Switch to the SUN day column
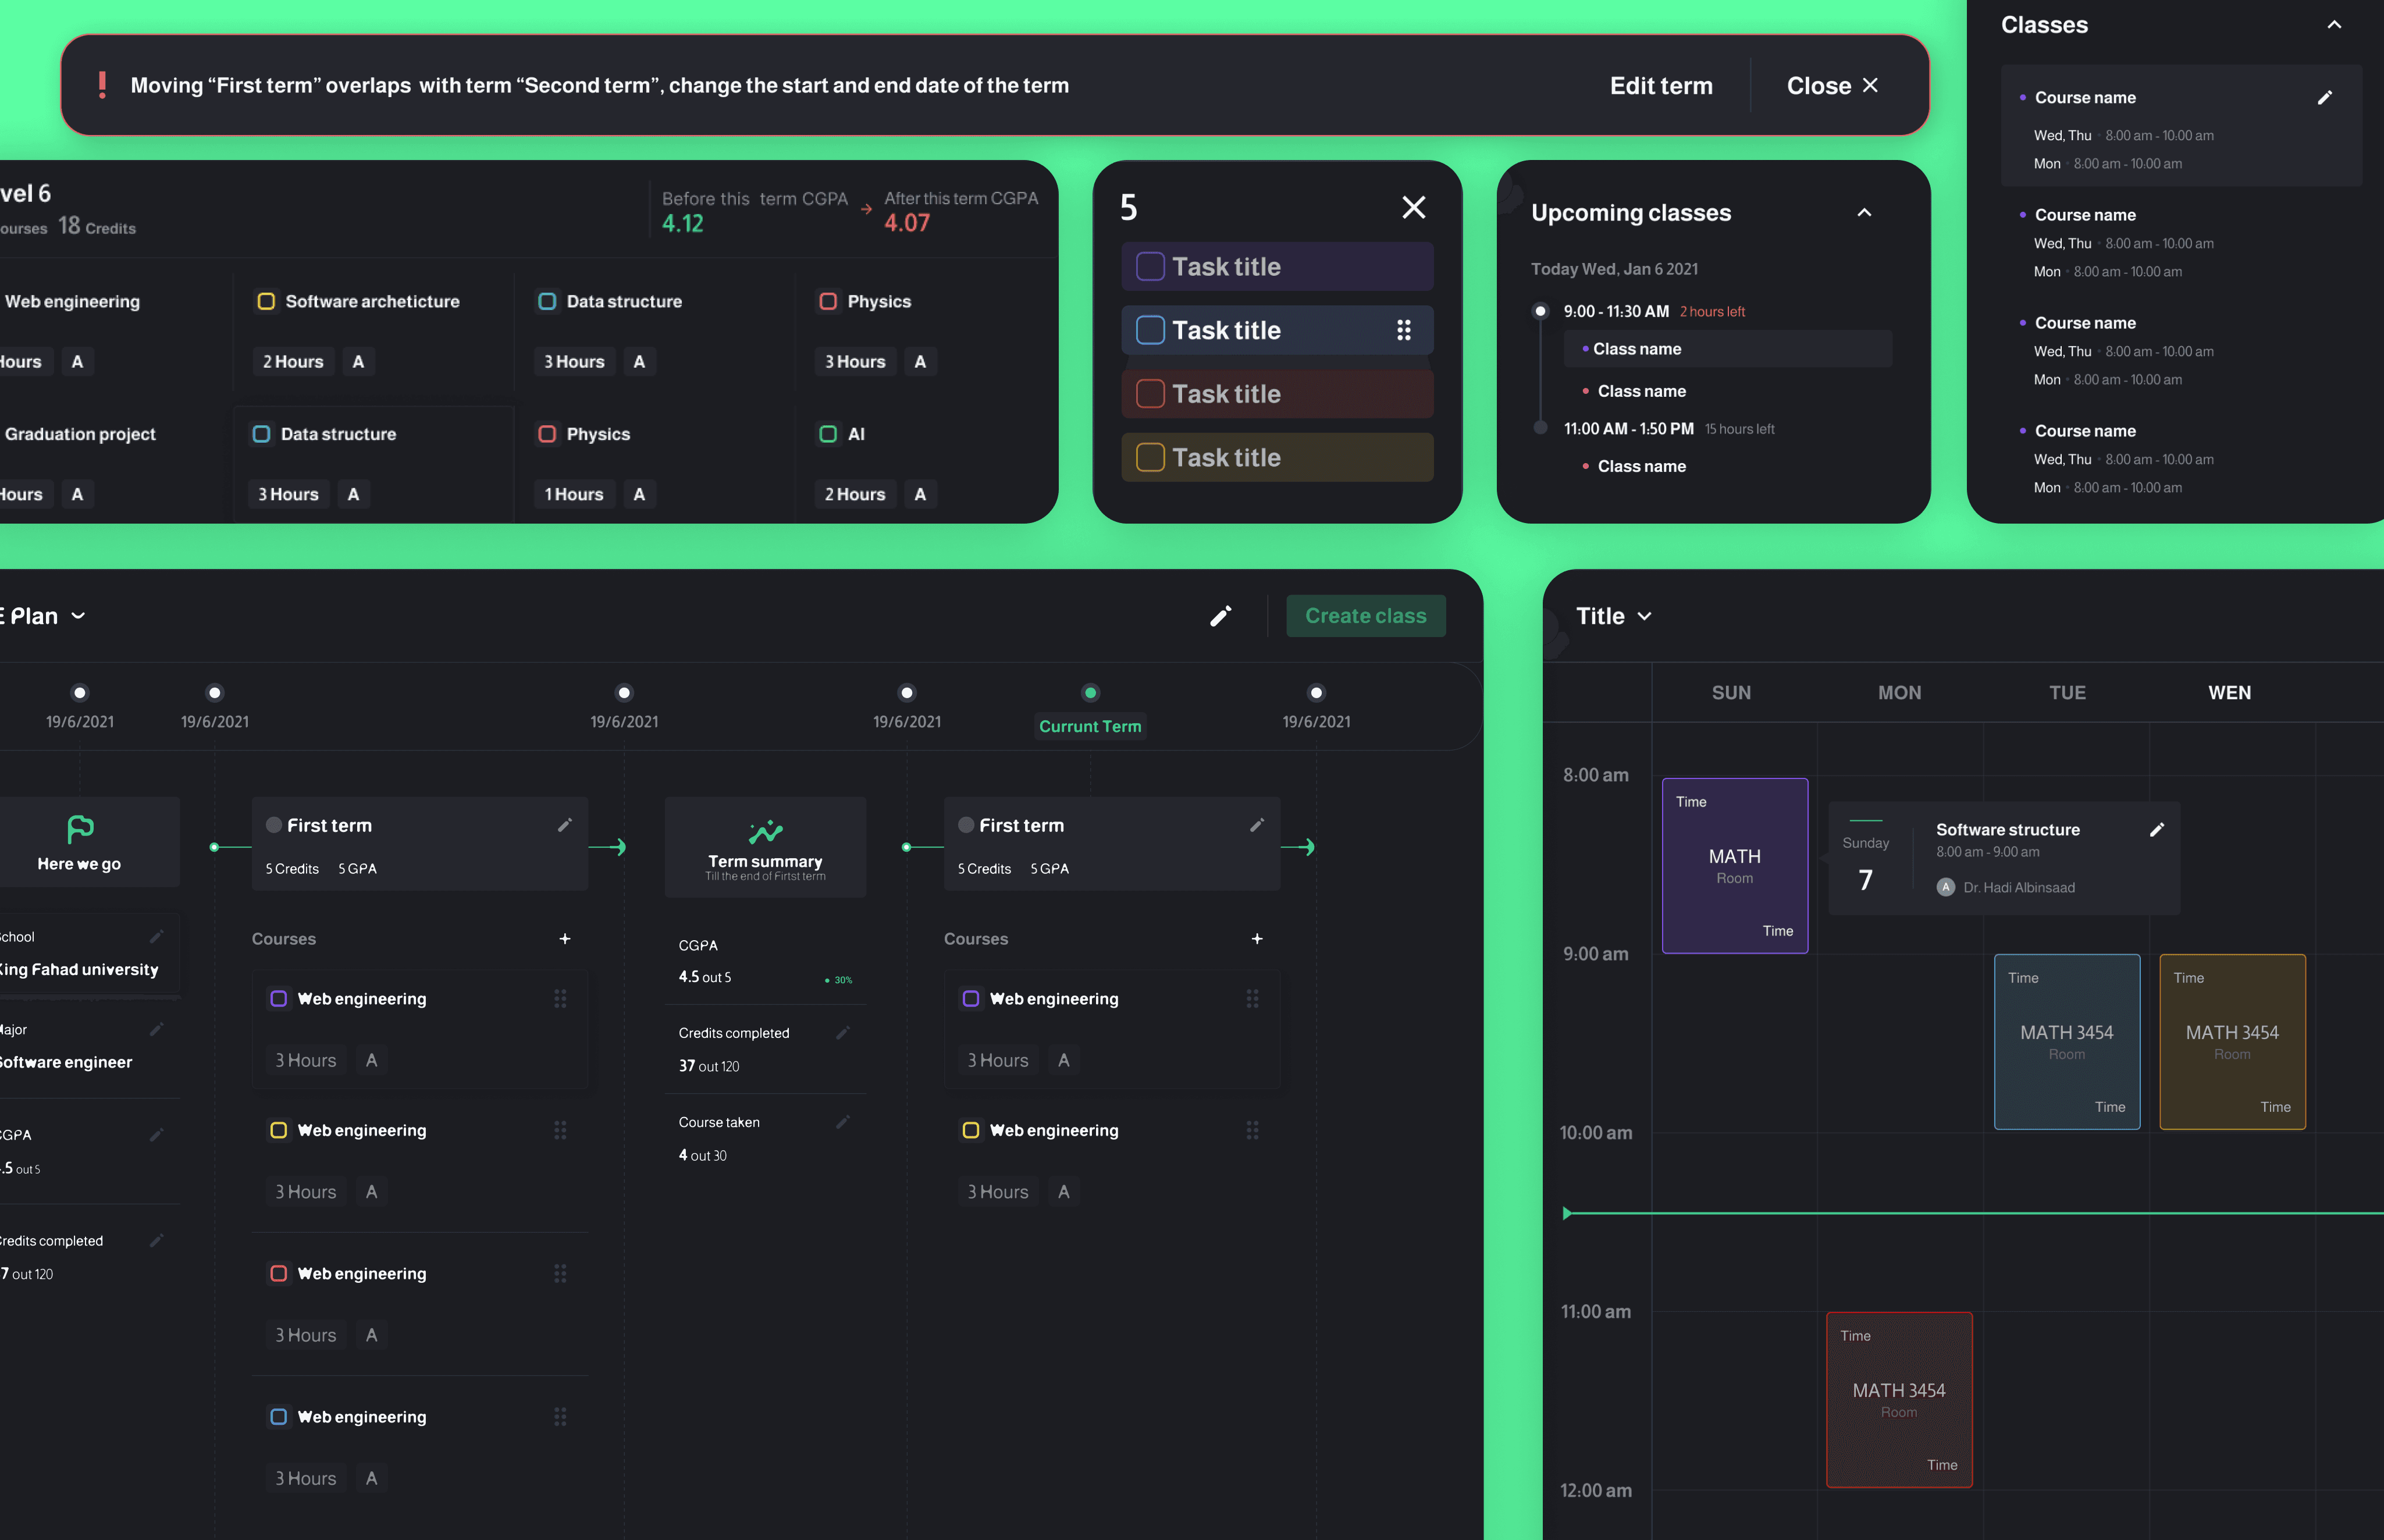 click(x=1731, y=693)
